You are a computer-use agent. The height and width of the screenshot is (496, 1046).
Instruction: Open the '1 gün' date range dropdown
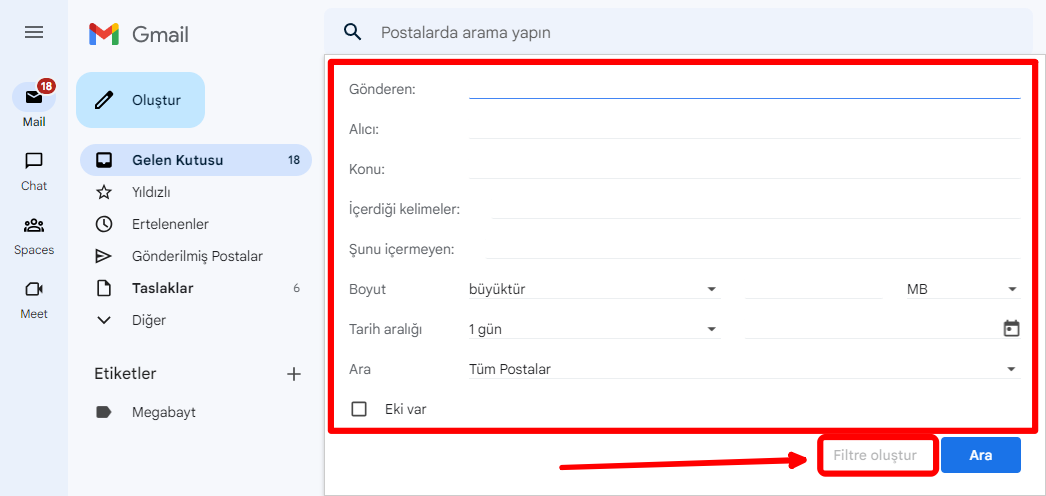tap(593, 329)
